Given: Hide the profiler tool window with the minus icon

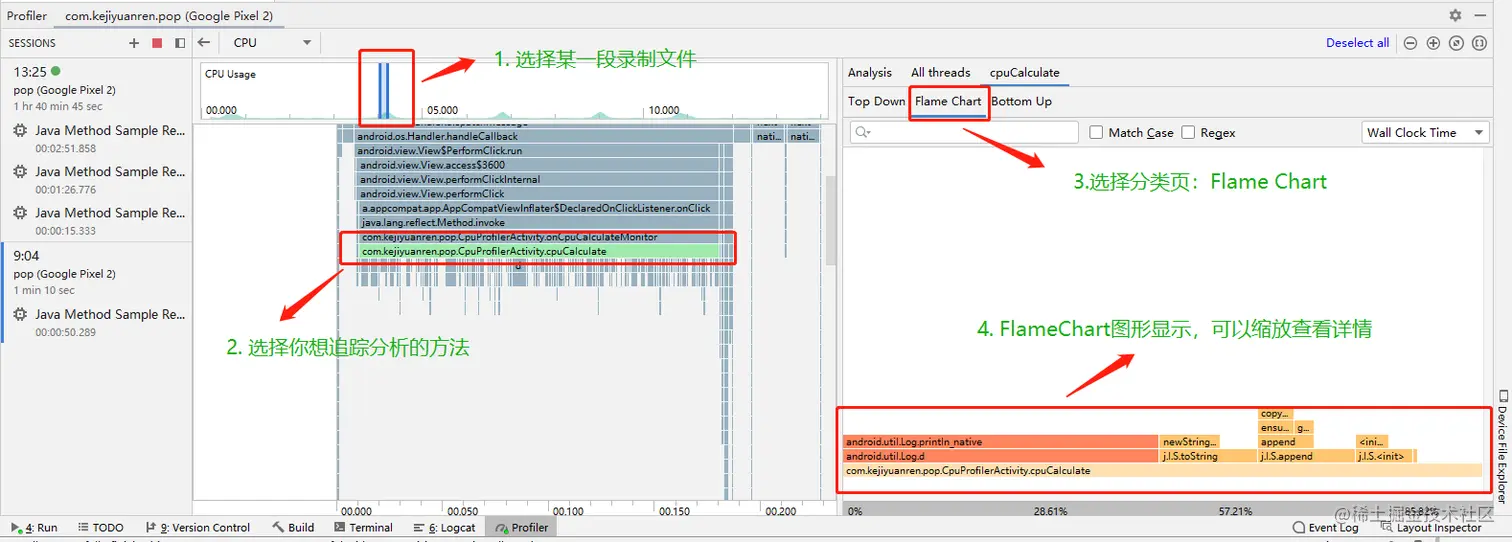Looking at the screenshot, I should (1480, 16).
